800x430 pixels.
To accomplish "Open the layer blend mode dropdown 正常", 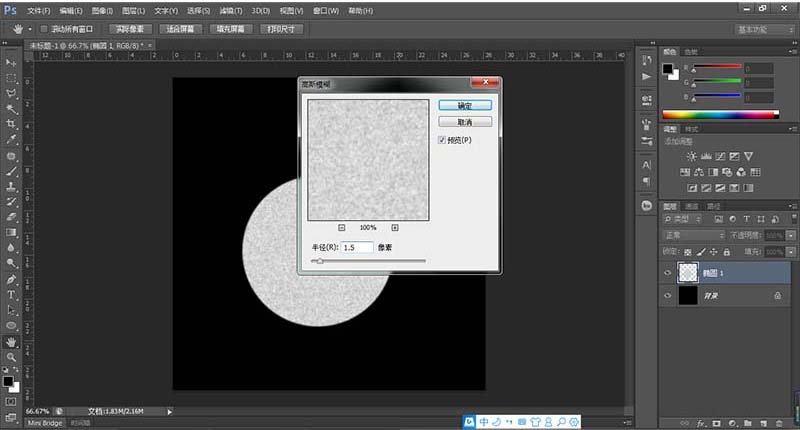I will pyautogui.click(x=693, y=235).
